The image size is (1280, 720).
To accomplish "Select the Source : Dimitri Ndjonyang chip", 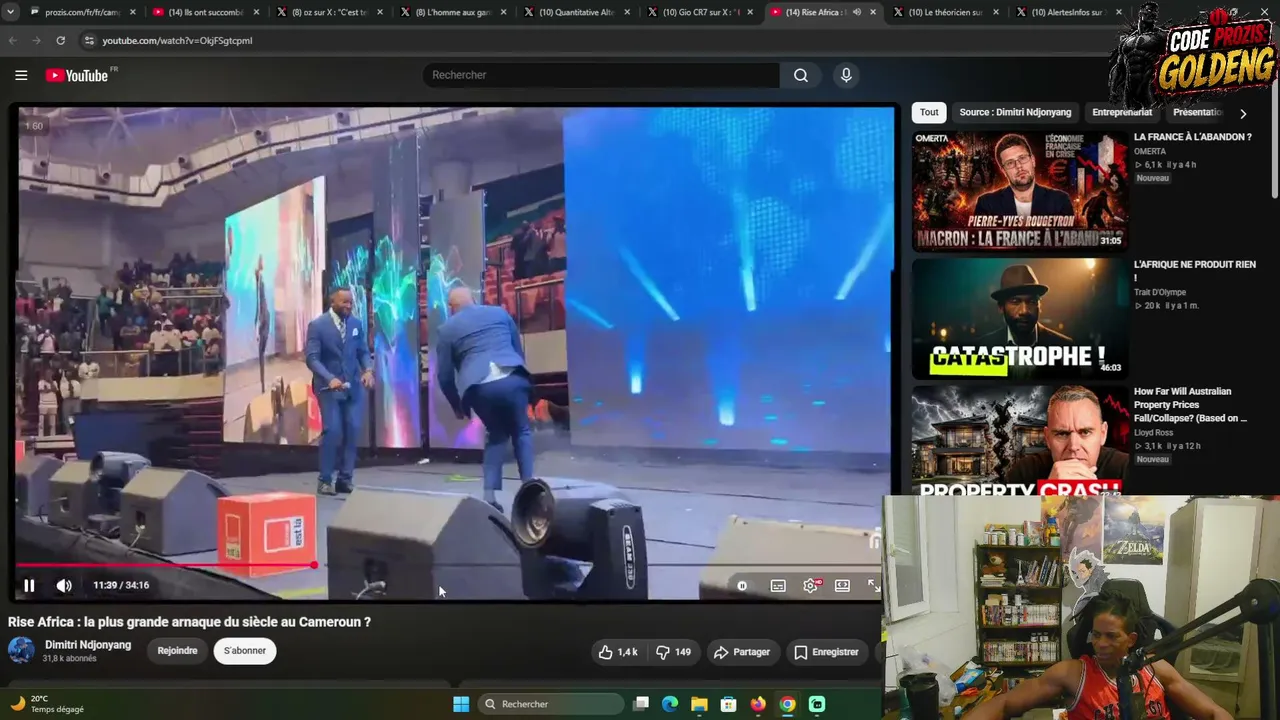I will 1015,113.
